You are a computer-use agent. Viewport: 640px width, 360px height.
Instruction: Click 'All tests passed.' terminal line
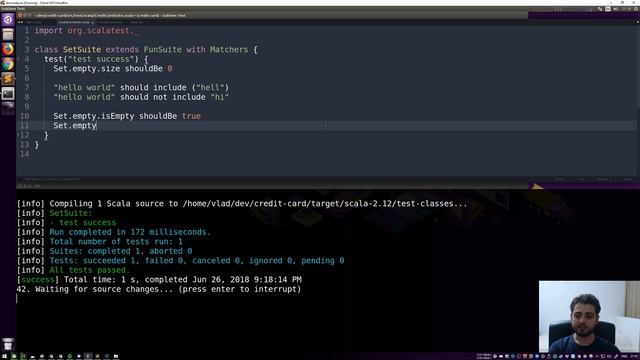(89, 270)
